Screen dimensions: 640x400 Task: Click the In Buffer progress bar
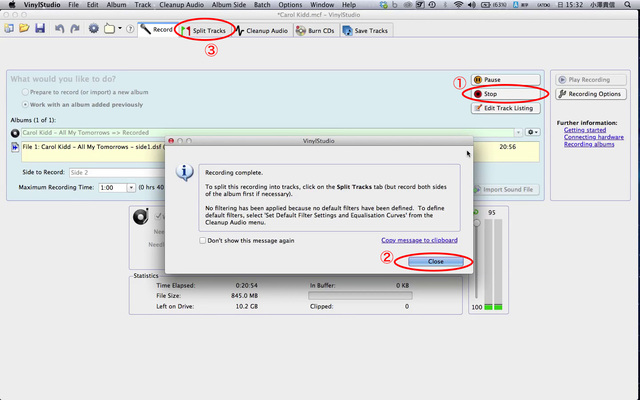coord(360,296)
